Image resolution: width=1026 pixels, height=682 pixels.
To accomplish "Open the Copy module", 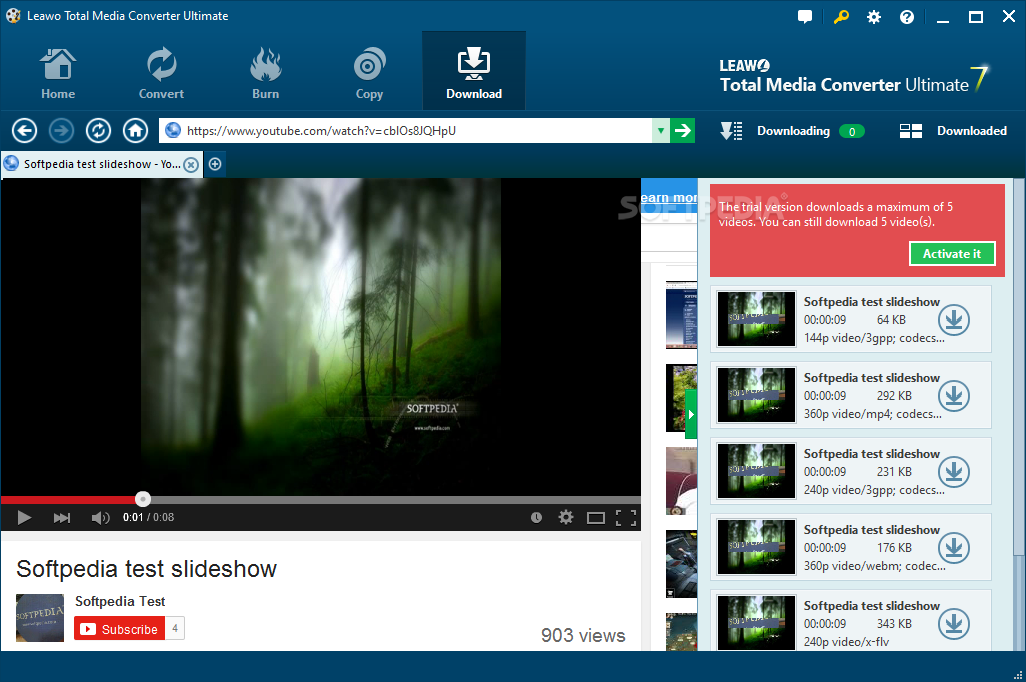I will pos(369,73).
